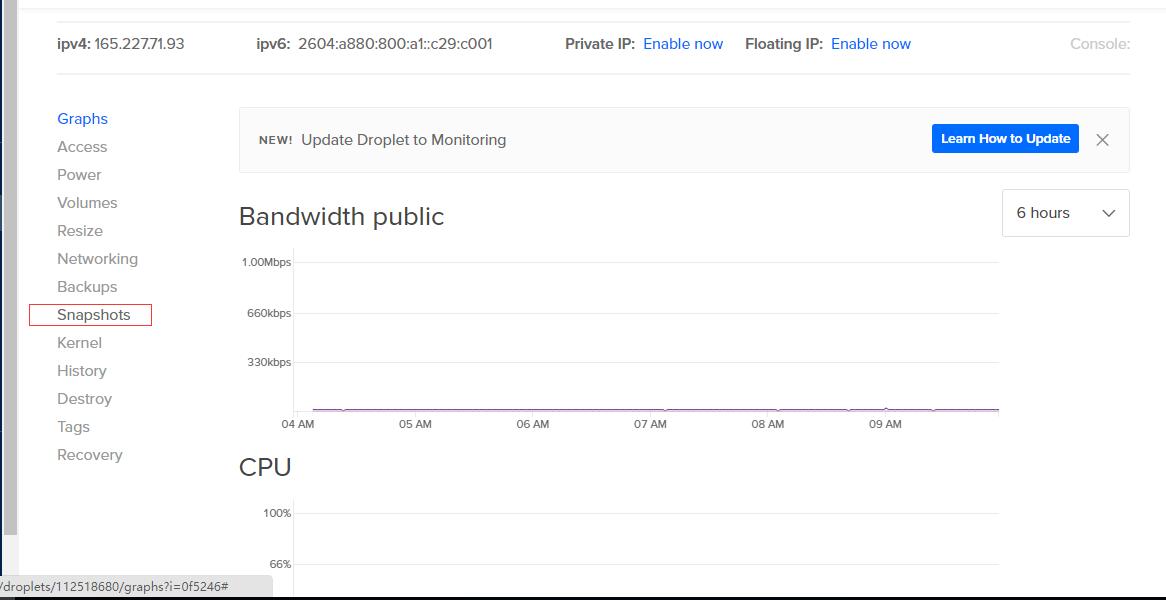
Task: Open the Volumes section
Action: tap(87, 203)
